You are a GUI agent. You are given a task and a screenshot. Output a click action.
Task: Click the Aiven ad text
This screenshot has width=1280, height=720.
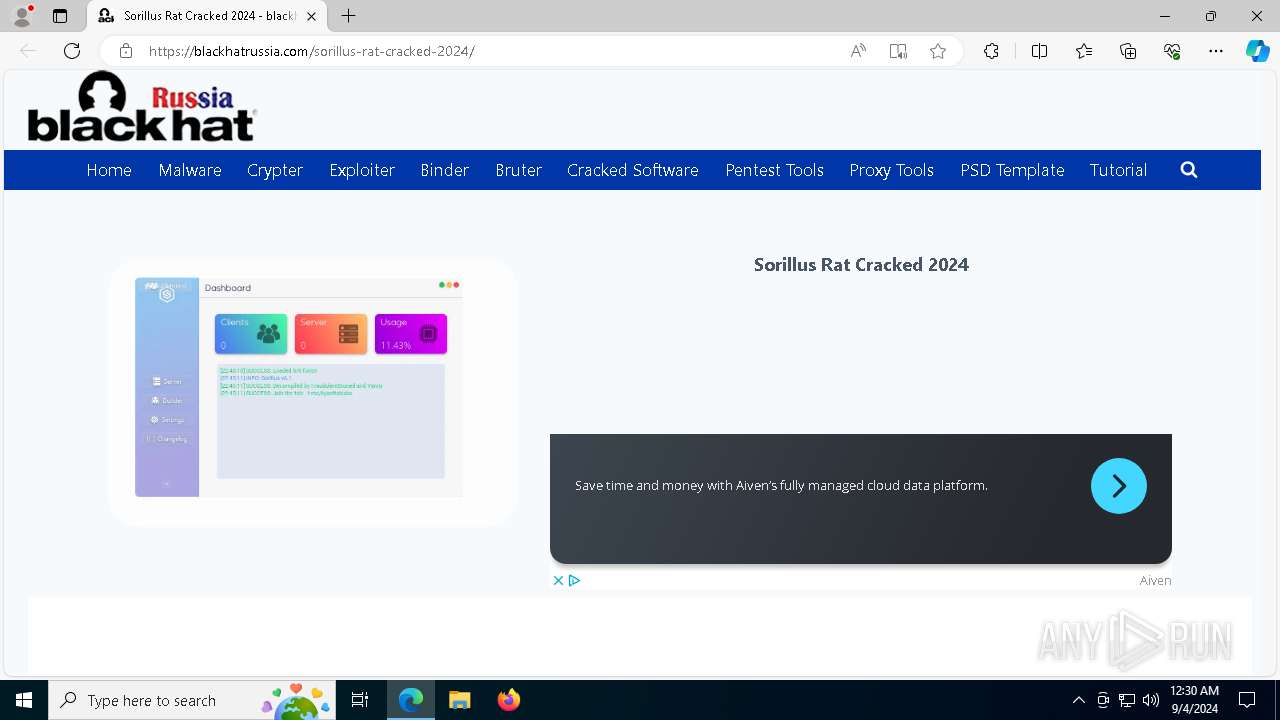(781, 485)
